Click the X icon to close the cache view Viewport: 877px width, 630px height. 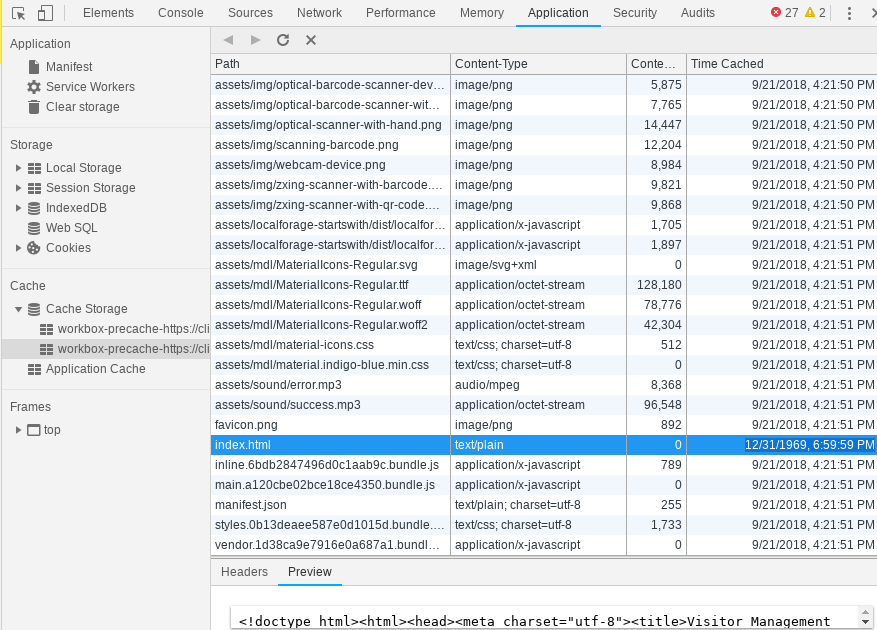[x=309, y=39]
